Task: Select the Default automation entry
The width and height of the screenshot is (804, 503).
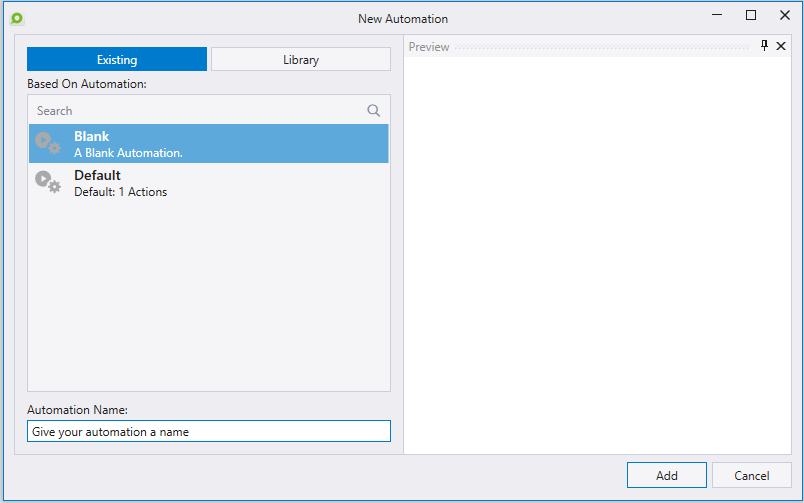Action: pos(209,183)
